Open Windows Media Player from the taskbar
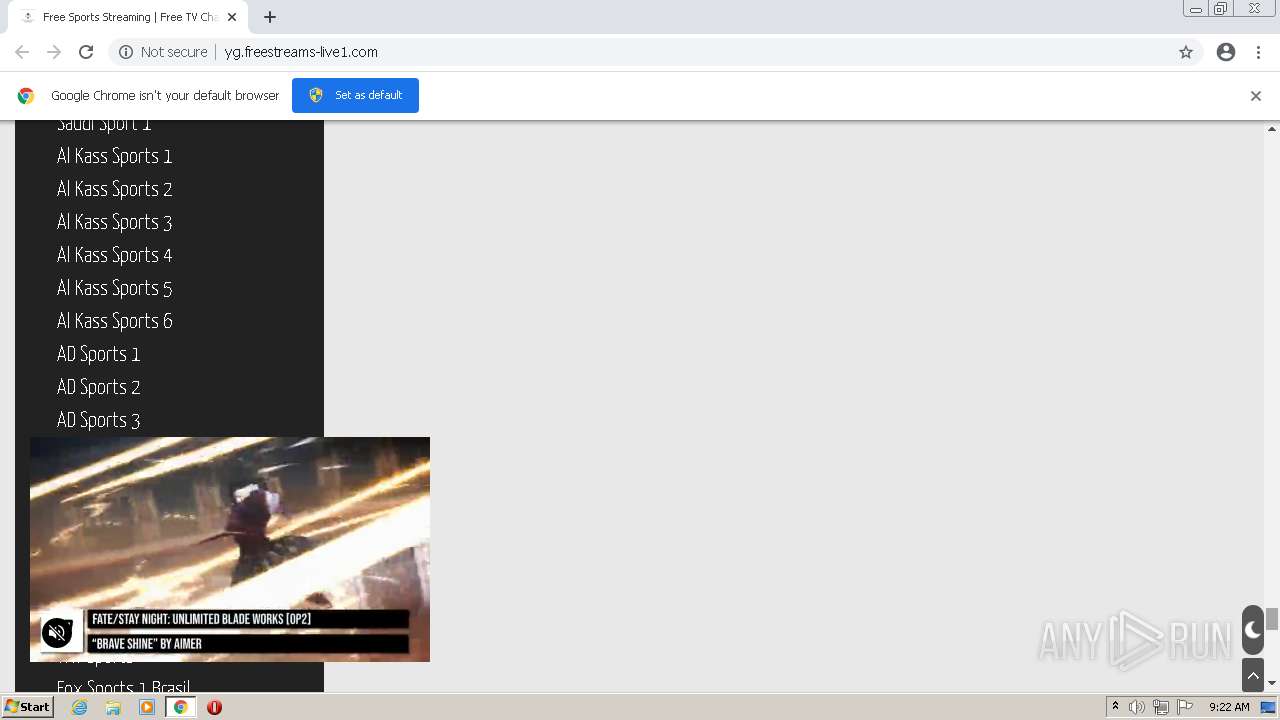Image resolution: width=1280 pixels, height=720 pixels. point(147,707)
